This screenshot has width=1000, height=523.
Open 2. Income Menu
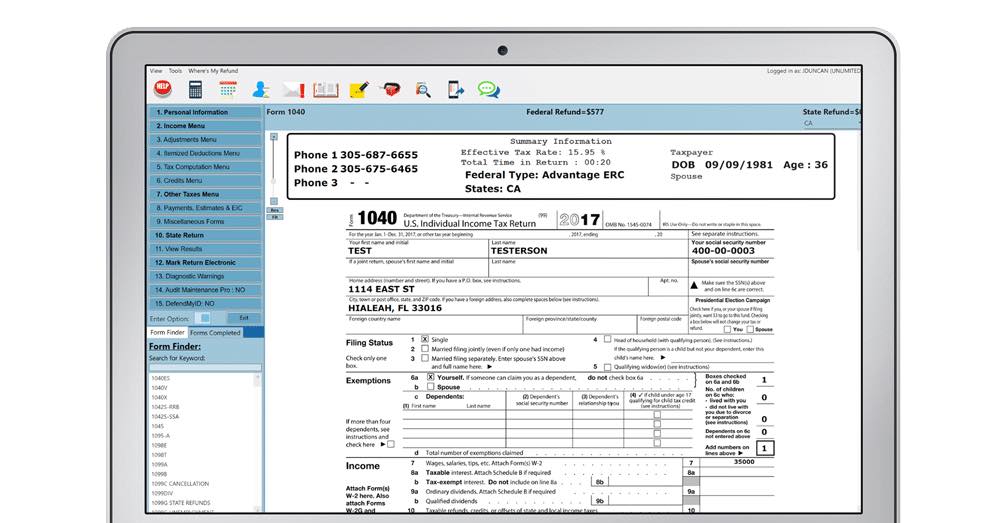(205, 126)
